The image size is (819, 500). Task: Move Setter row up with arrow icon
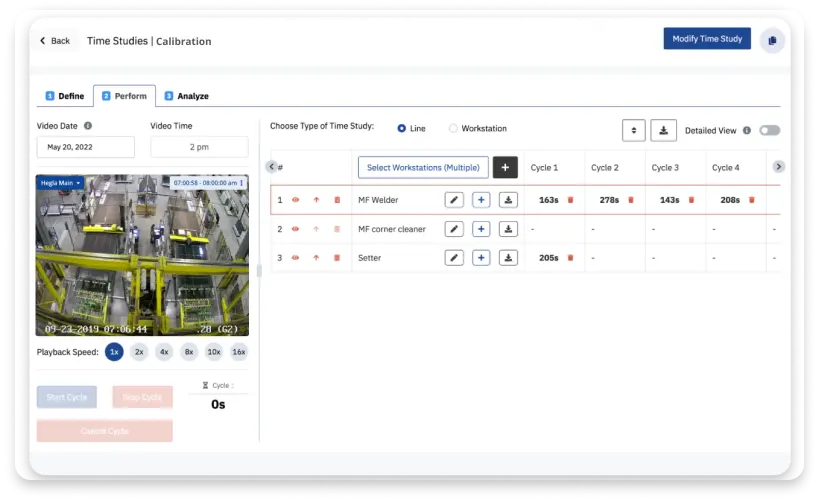point(316,258)
